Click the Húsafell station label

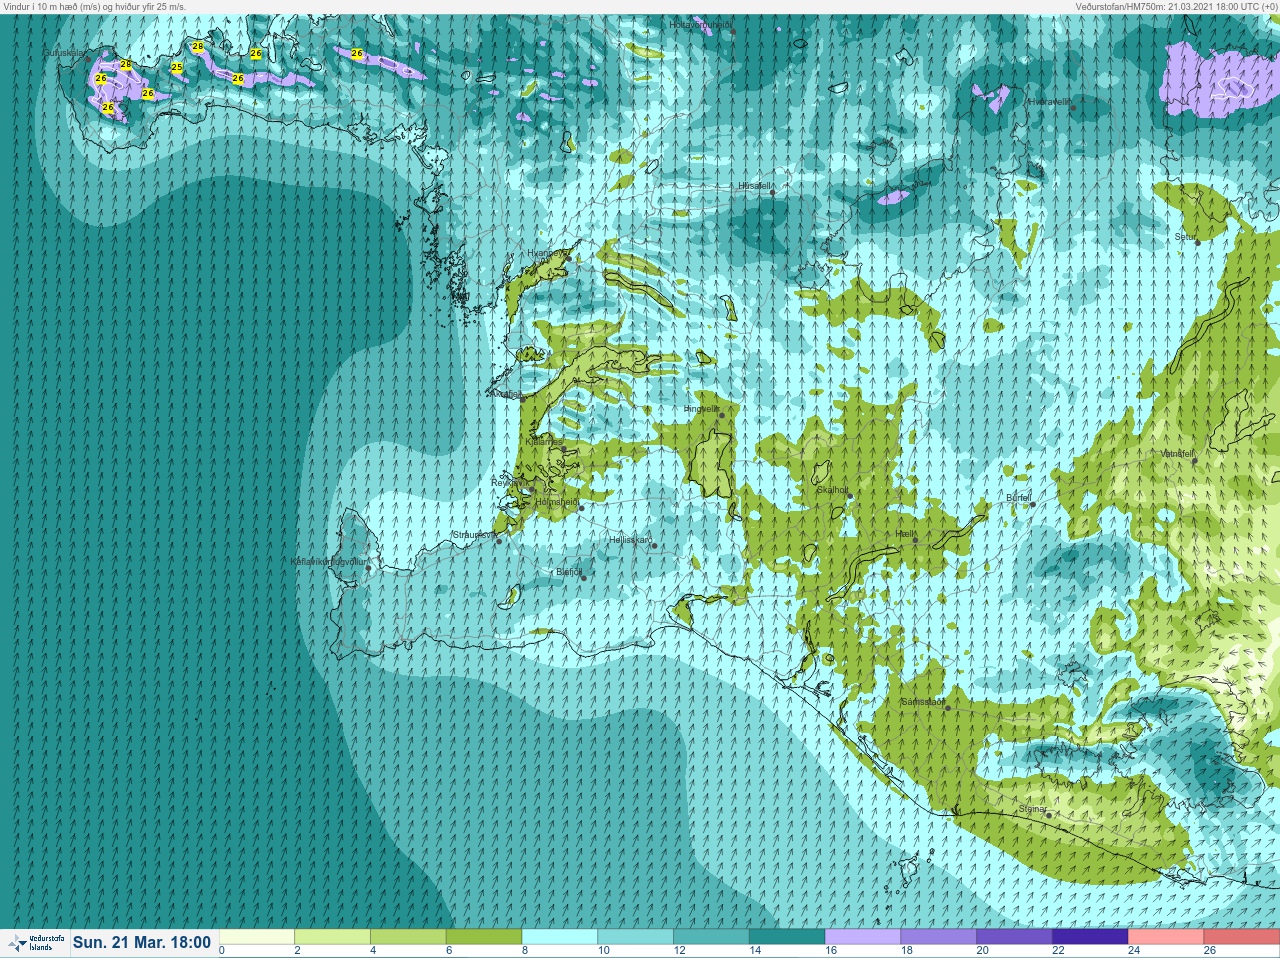click(754, 186)
